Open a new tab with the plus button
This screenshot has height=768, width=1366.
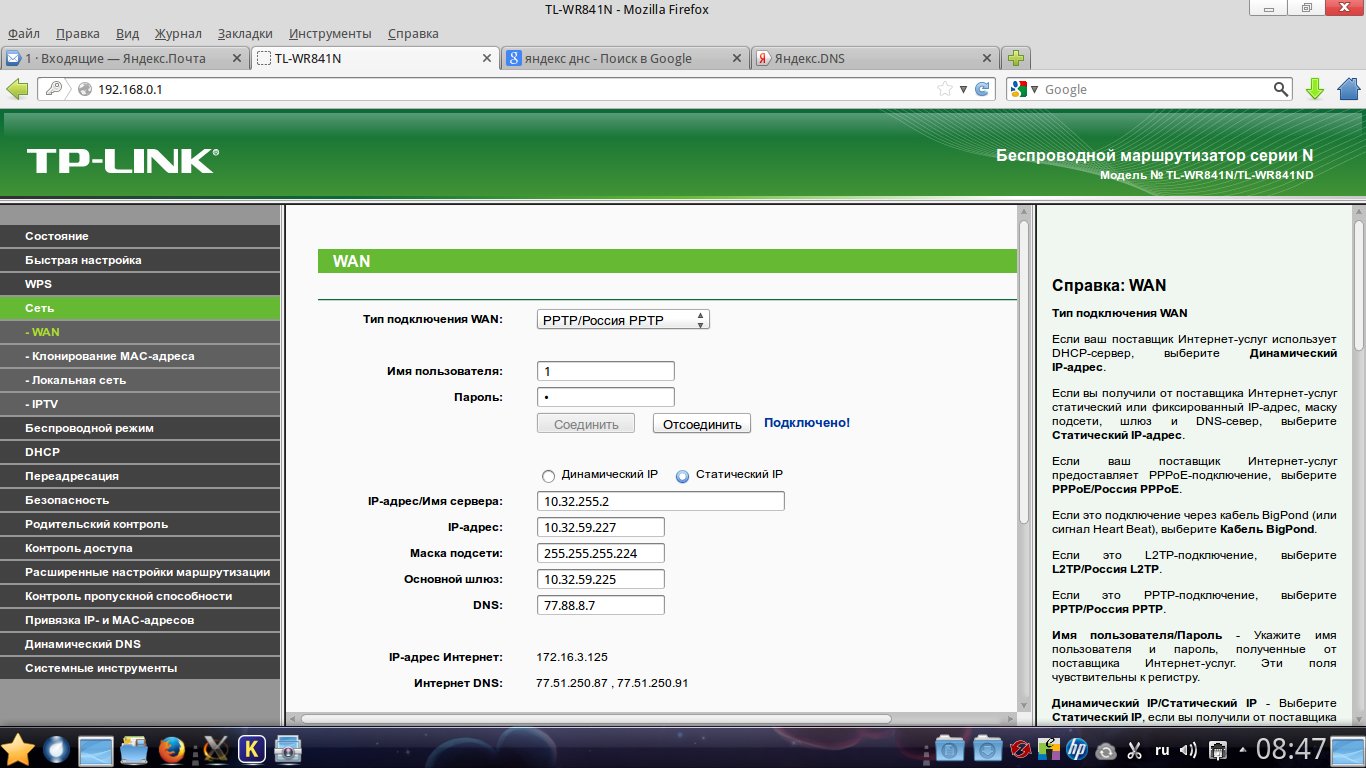[x=1016, y=58]
